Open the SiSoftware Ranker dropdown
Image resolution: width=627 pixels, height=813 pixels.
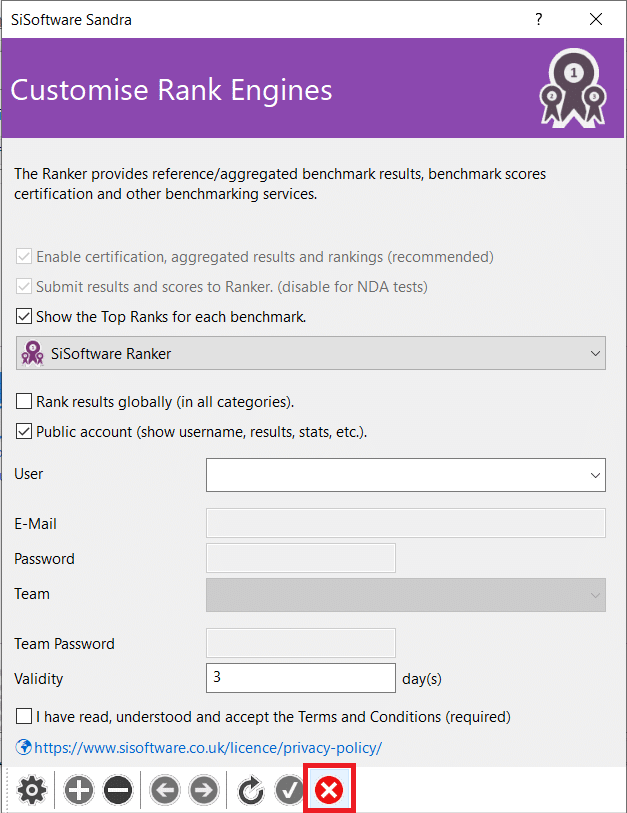coord(311,353)
